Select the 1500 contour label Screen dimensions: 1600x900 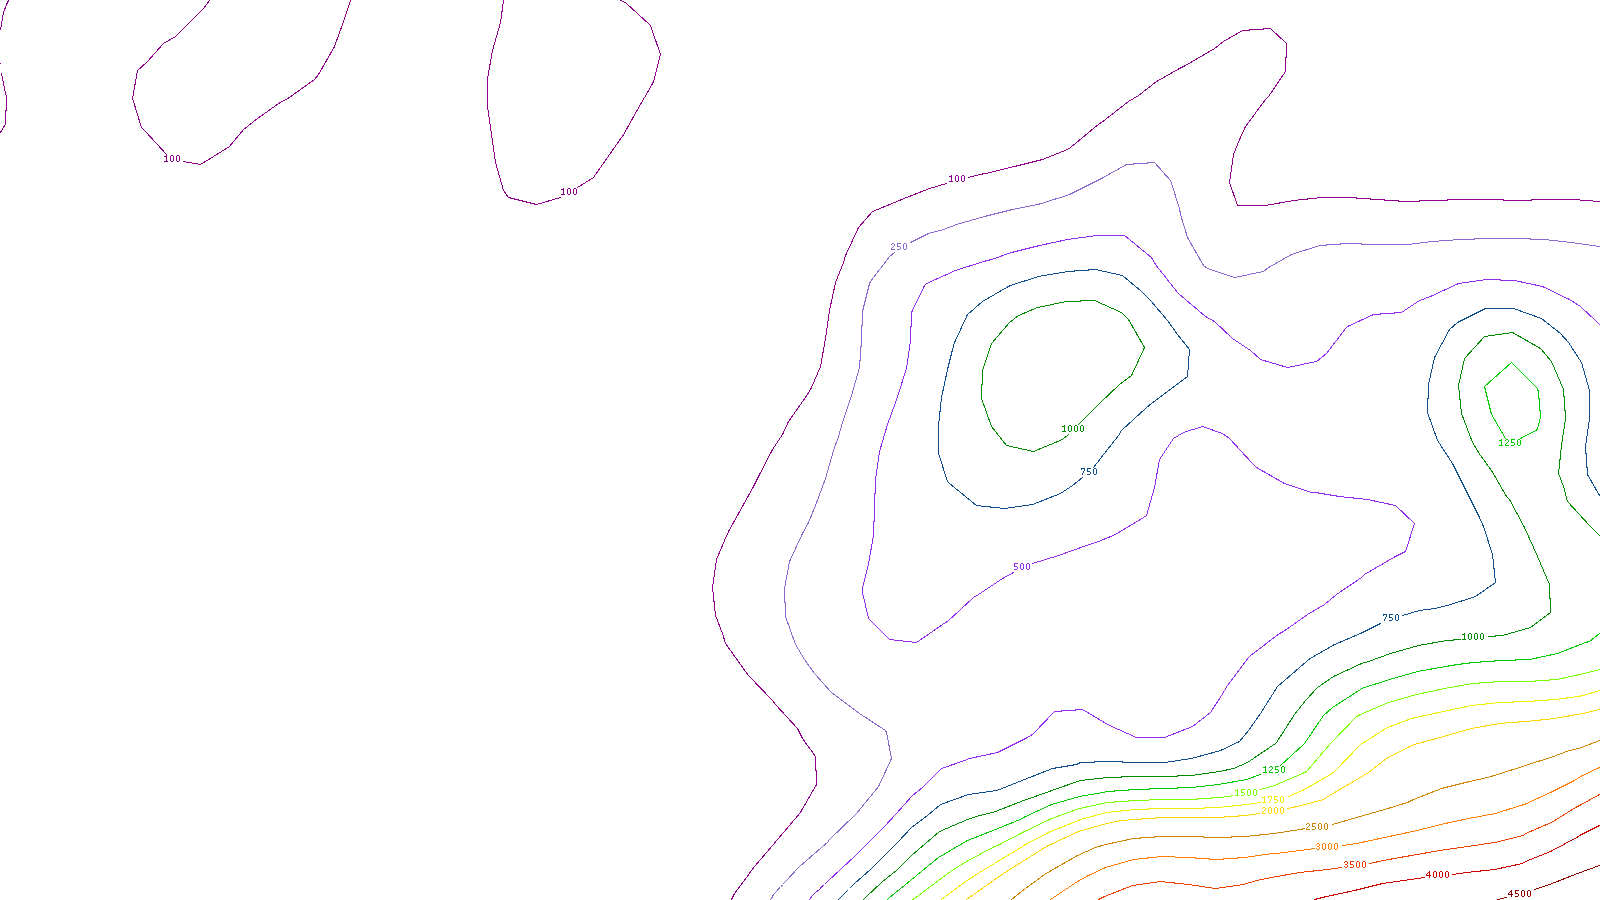(1246, 793)
